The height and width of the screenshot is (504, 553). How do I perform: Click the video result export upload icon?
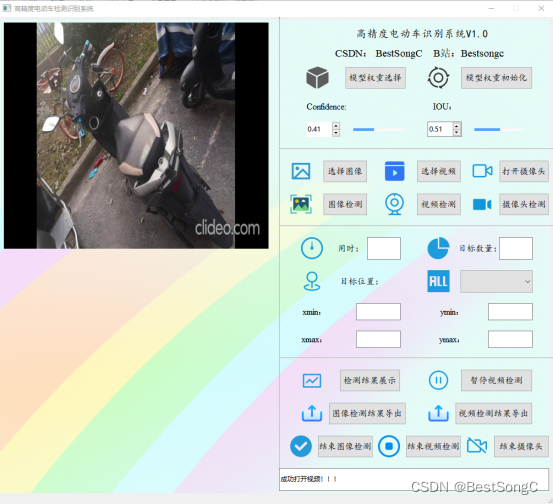[x=438, y=413]
